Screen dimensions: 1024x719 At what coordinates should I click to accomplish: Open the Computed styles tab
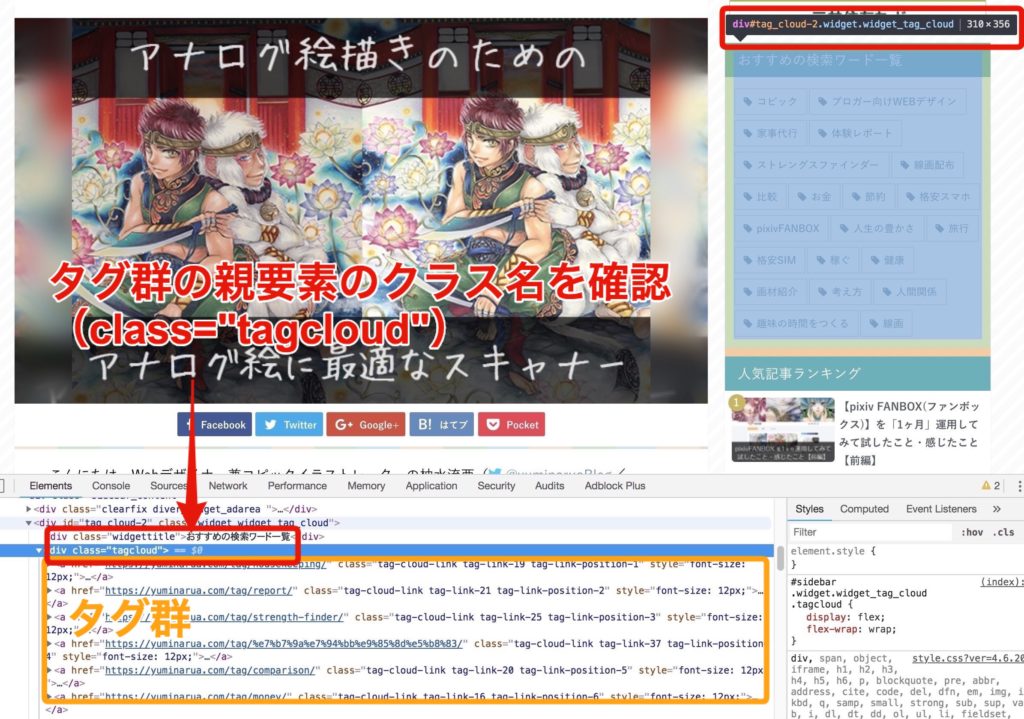[864, 509]
